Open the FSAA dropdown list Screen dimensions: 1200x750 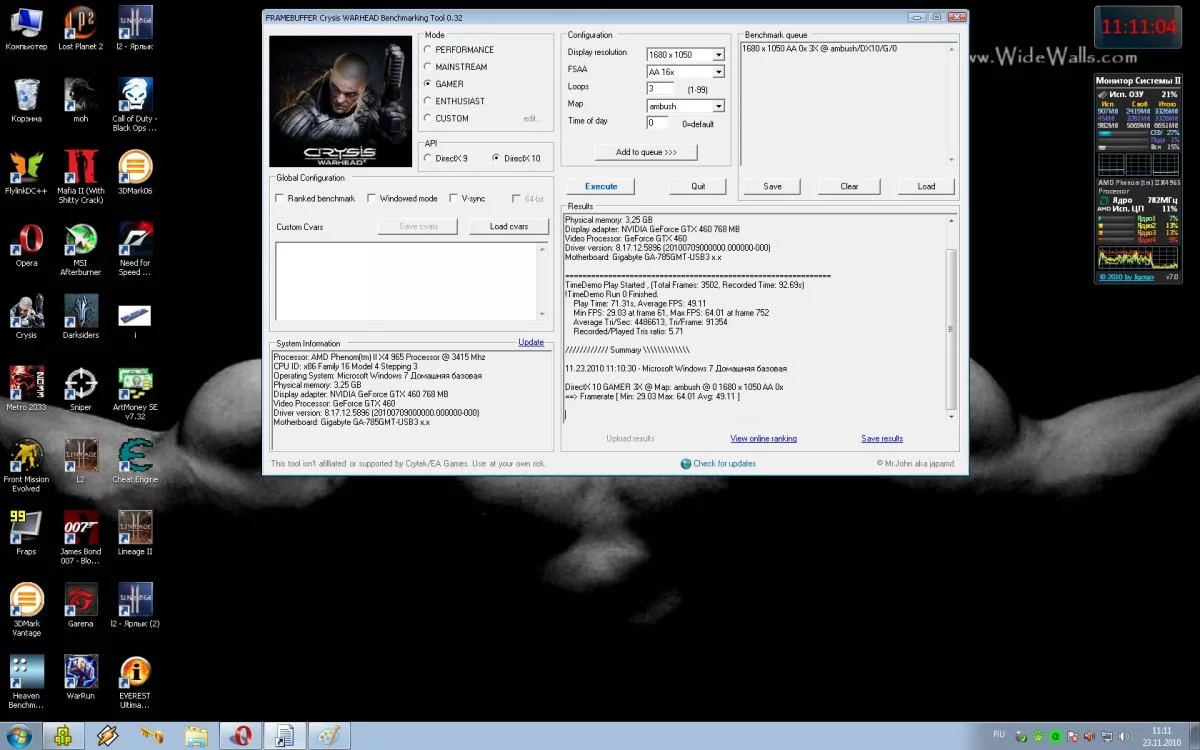tap(718, 72)
